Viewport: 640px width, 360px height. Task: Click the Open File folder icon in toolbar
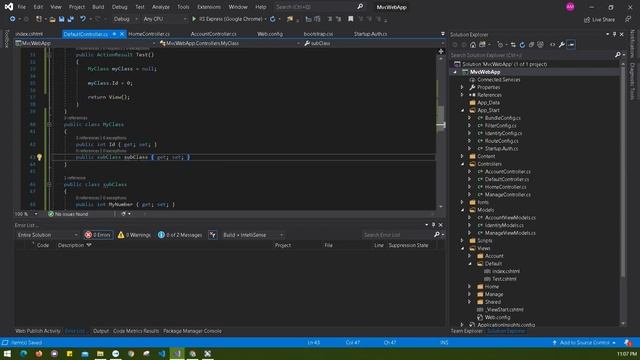point(52,19)
